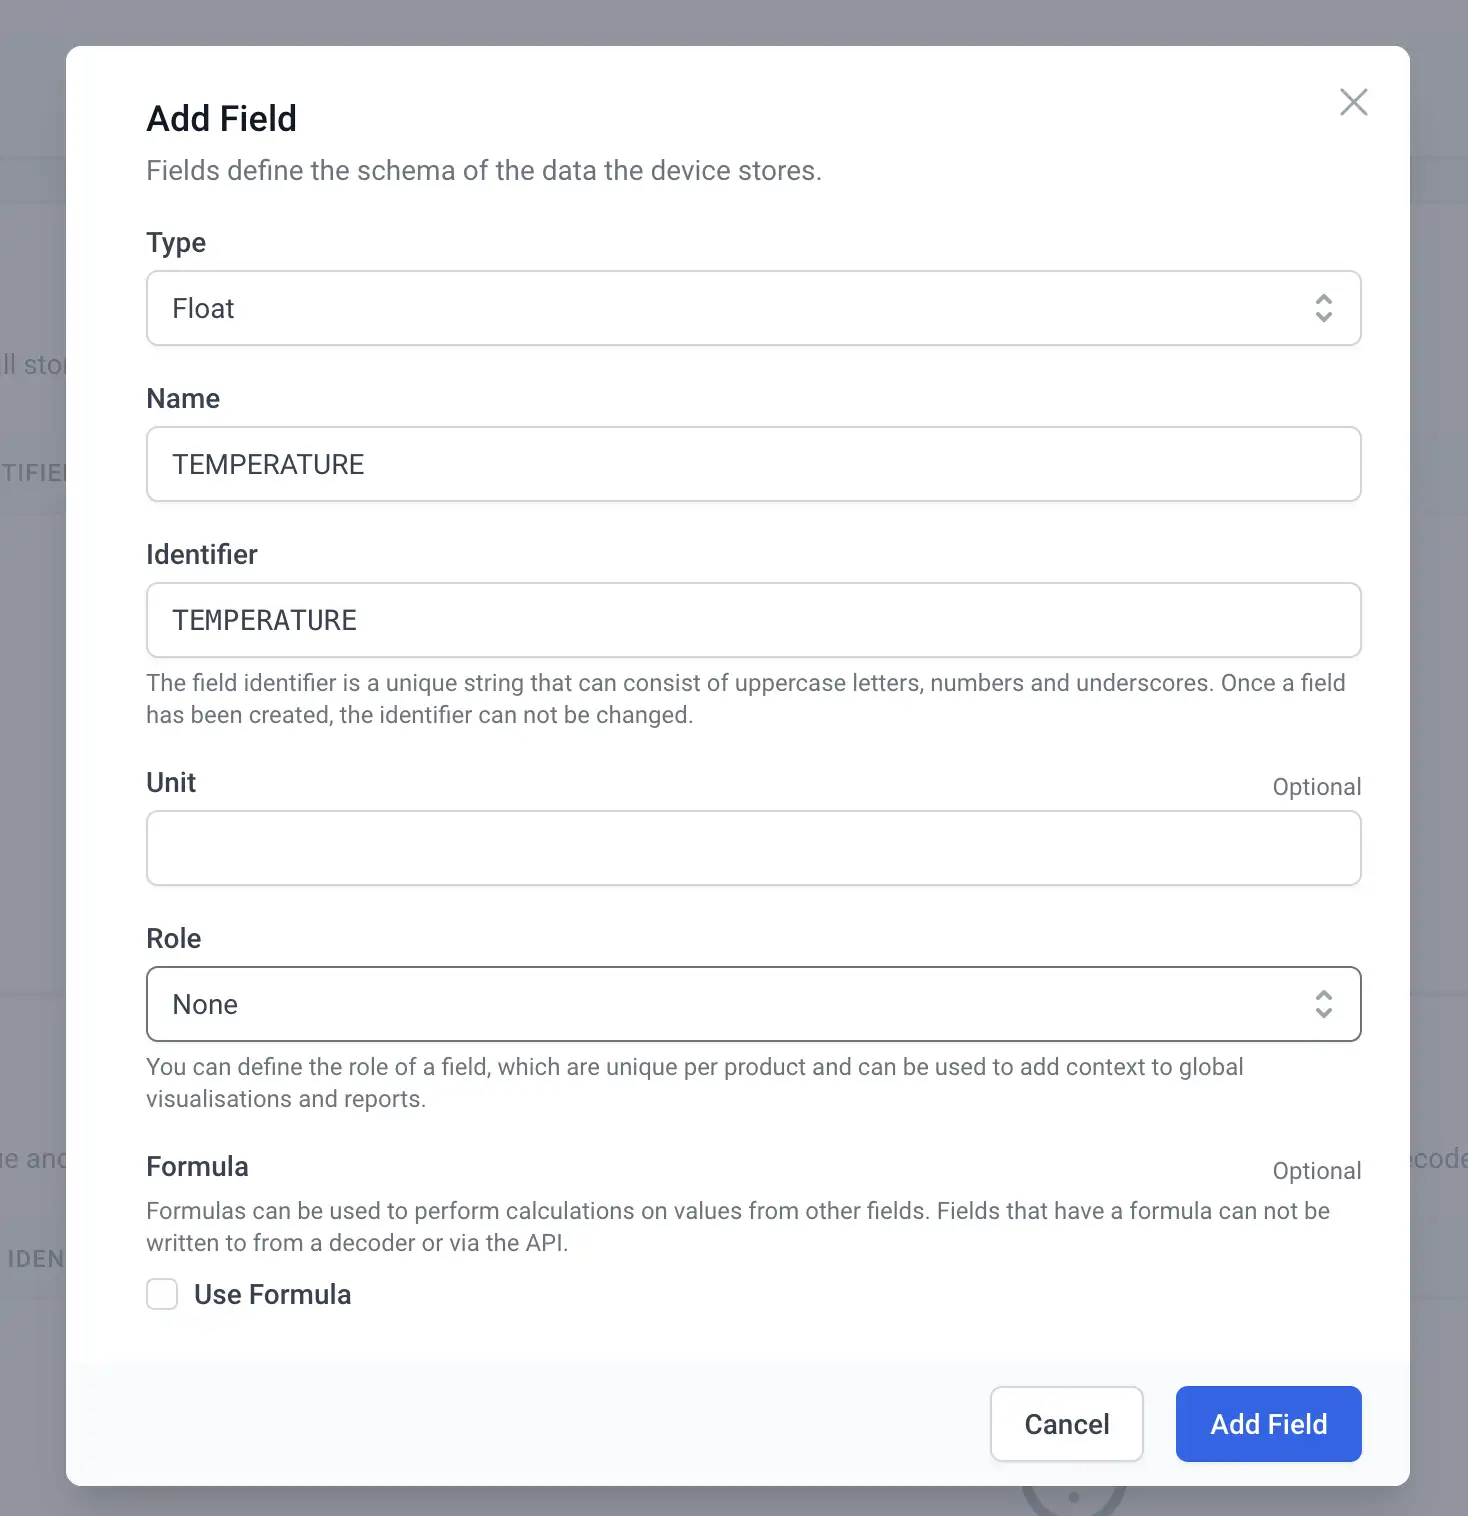The width and height of the screenshot is (1468, 1516).
Task: Close the Add Field dialog with X
Action: [x=1353, y=102]
